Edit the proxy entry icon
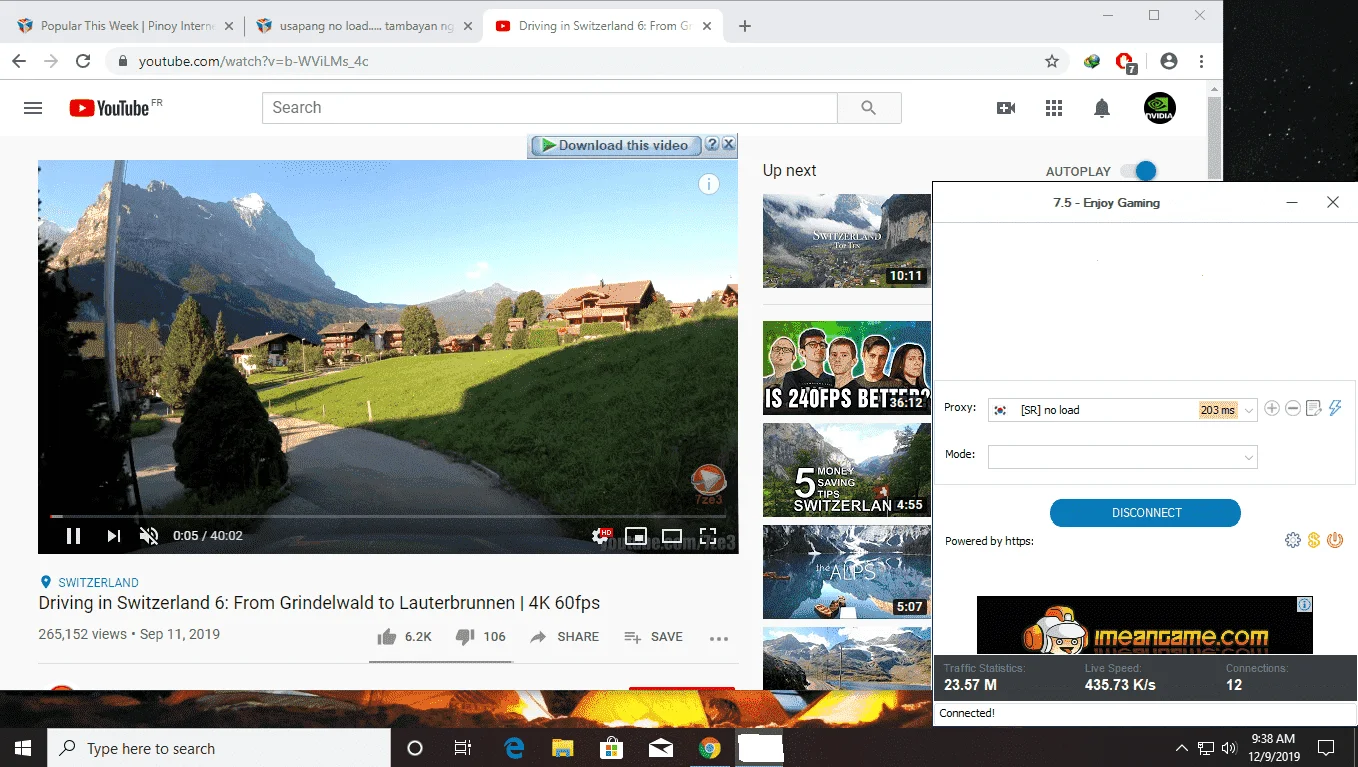 click(1314, 408)
